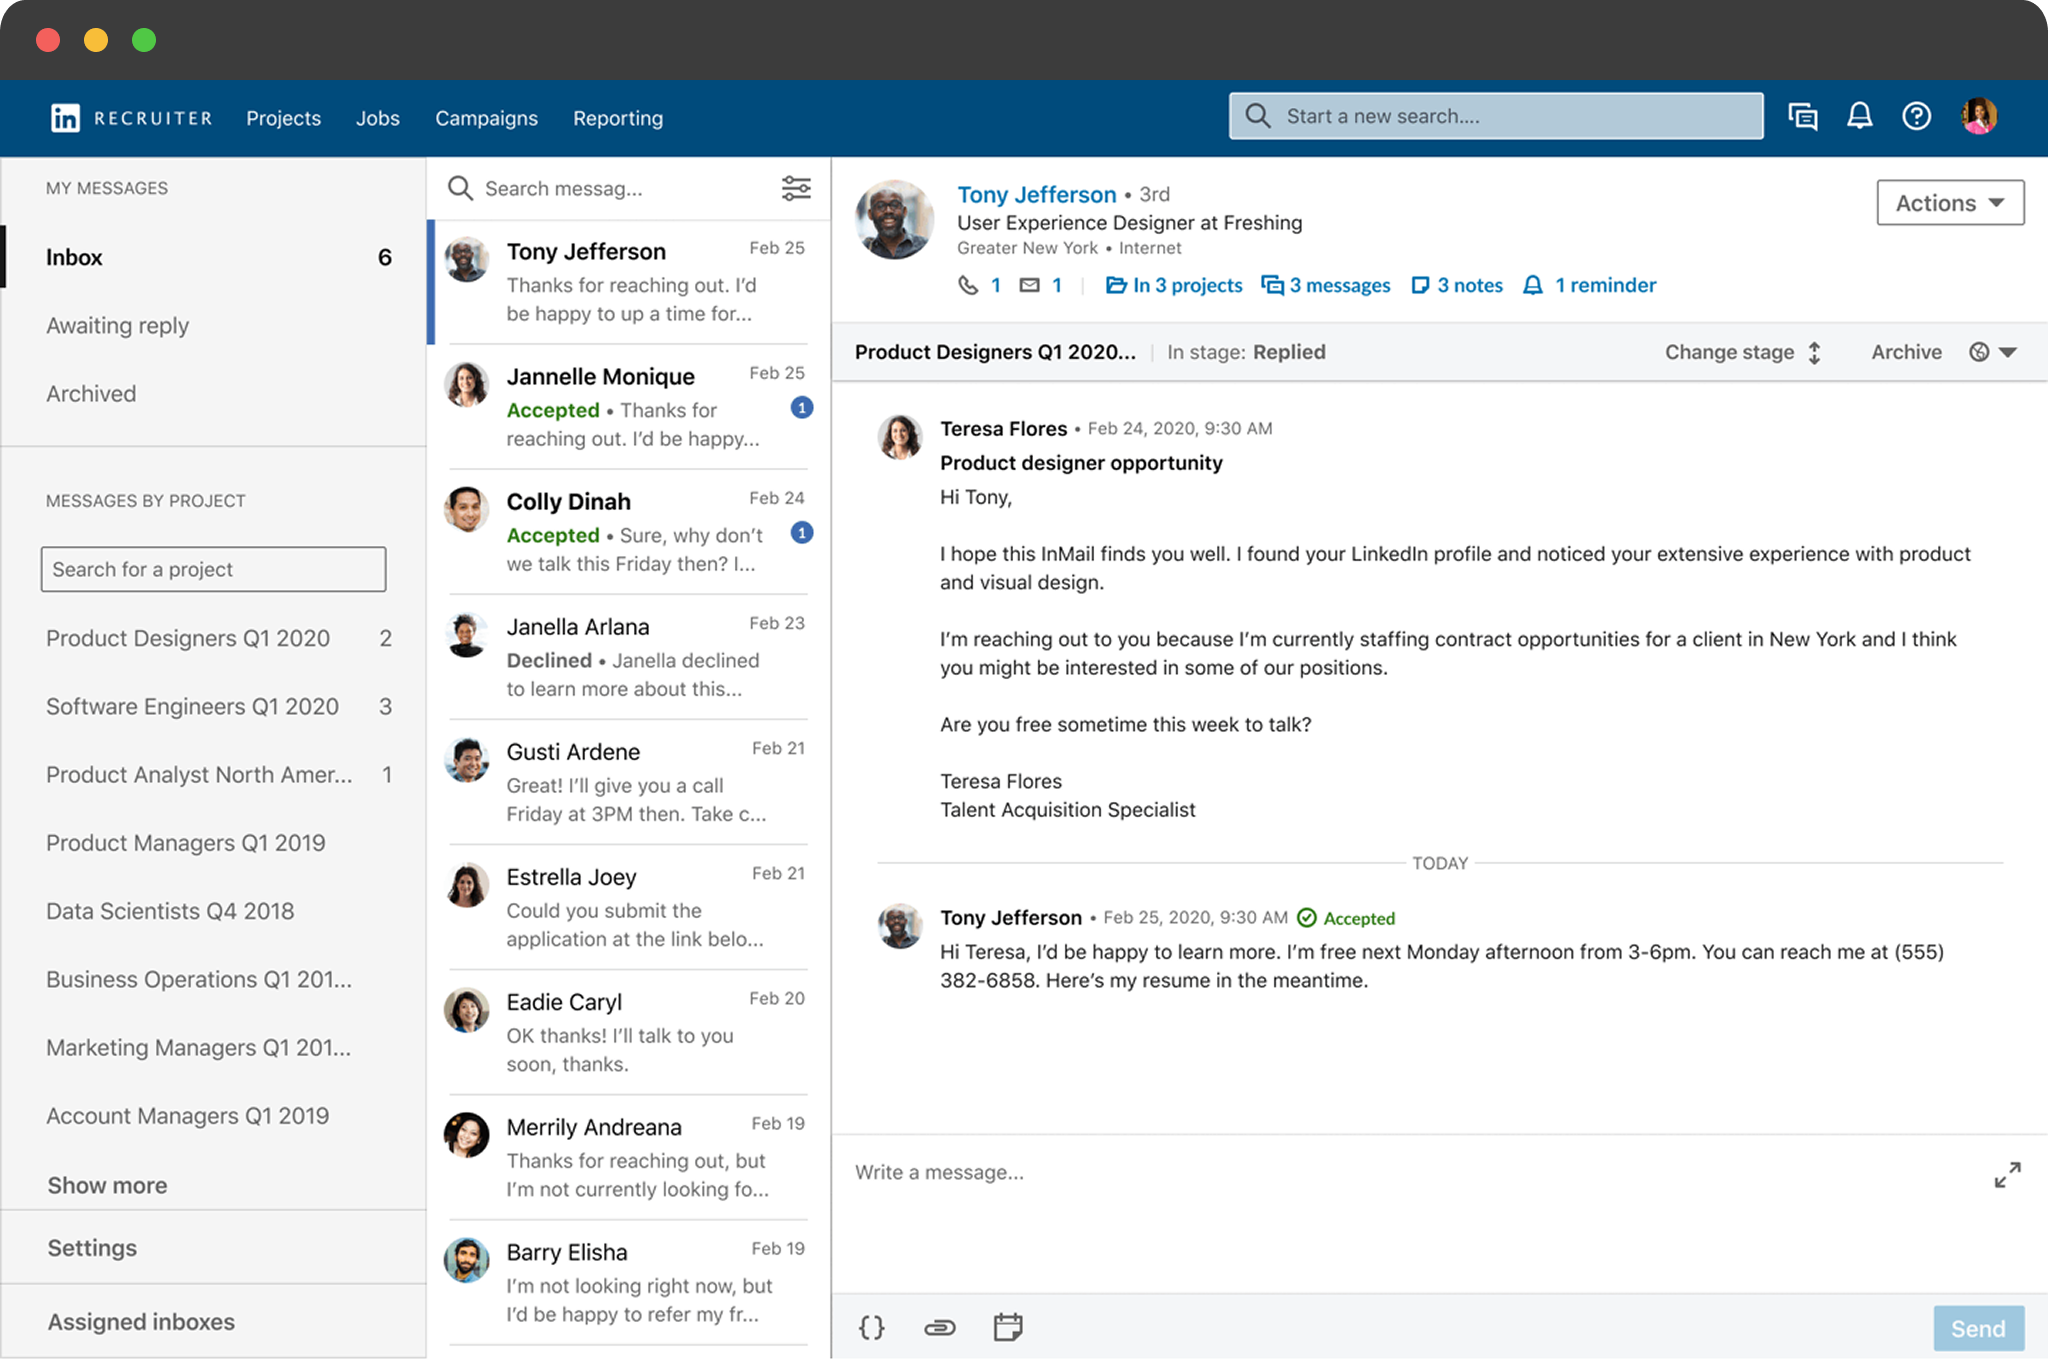Open the scheduling calendar icon
2048x1362 pixels.
(1008, 1327)
